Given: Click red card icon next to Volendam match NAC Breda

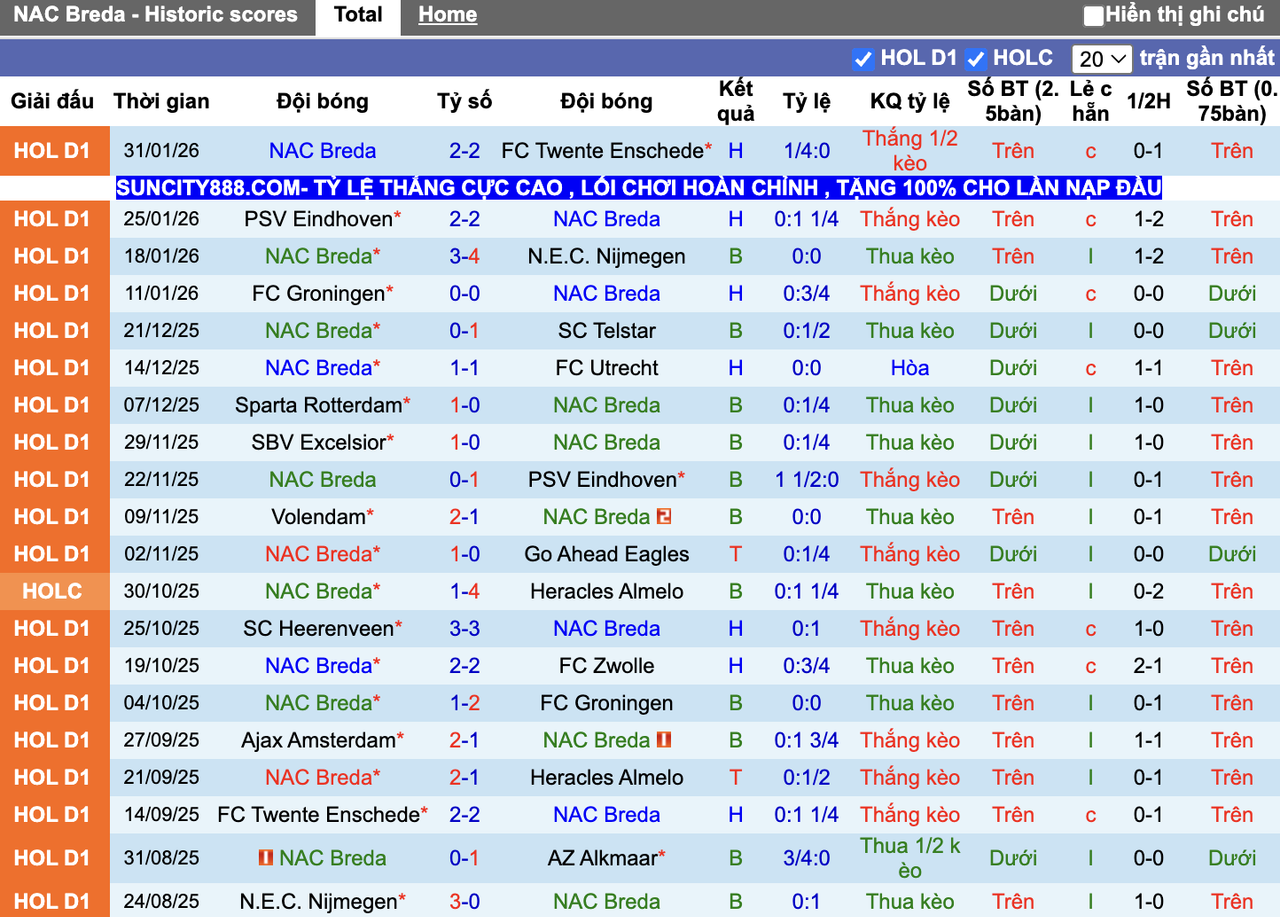Looking at the screenshot, I should 664,517.
